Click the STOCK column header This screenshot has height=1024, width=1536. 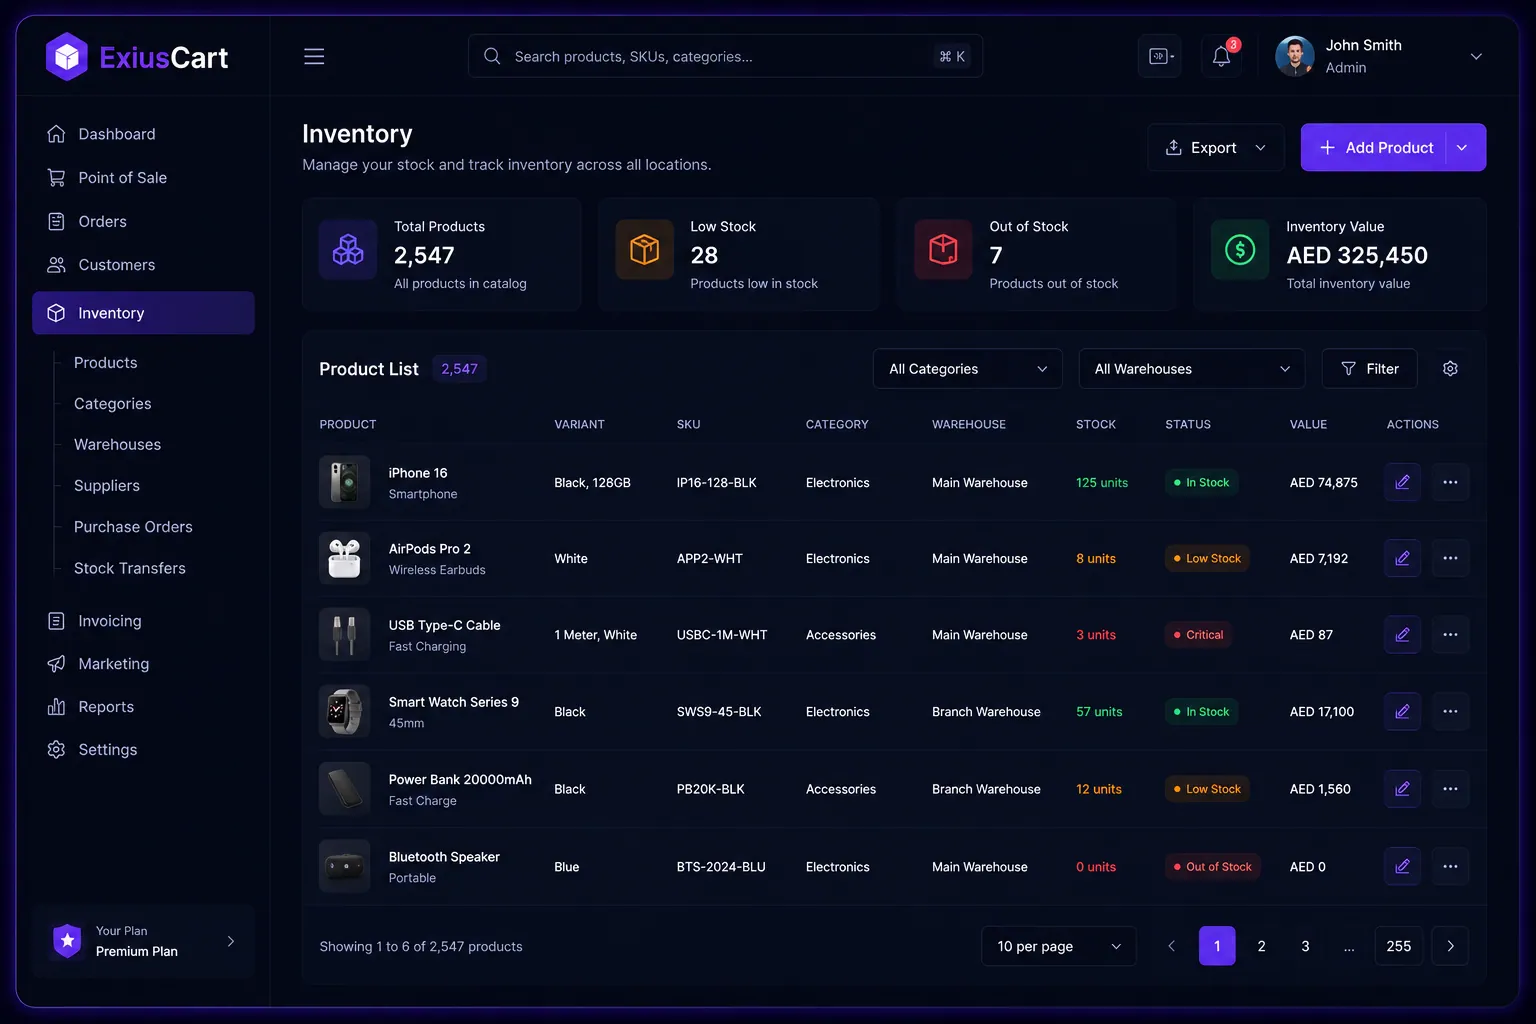pyautogui.click(x=1096, y=425)
